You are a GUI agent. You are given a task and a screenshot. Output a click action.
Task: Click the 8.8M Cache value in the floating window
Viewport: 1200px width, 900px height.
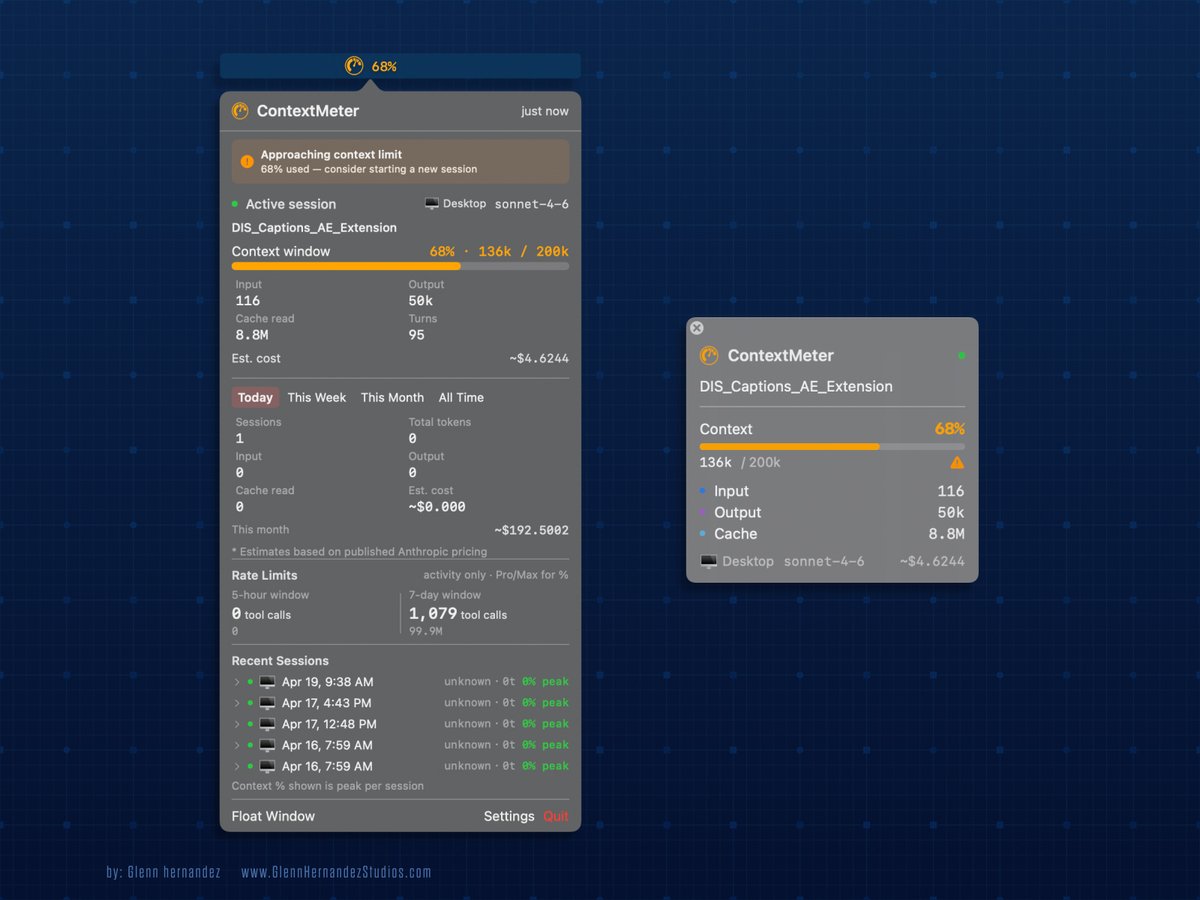pyautogui.click(x=946, y=534)
